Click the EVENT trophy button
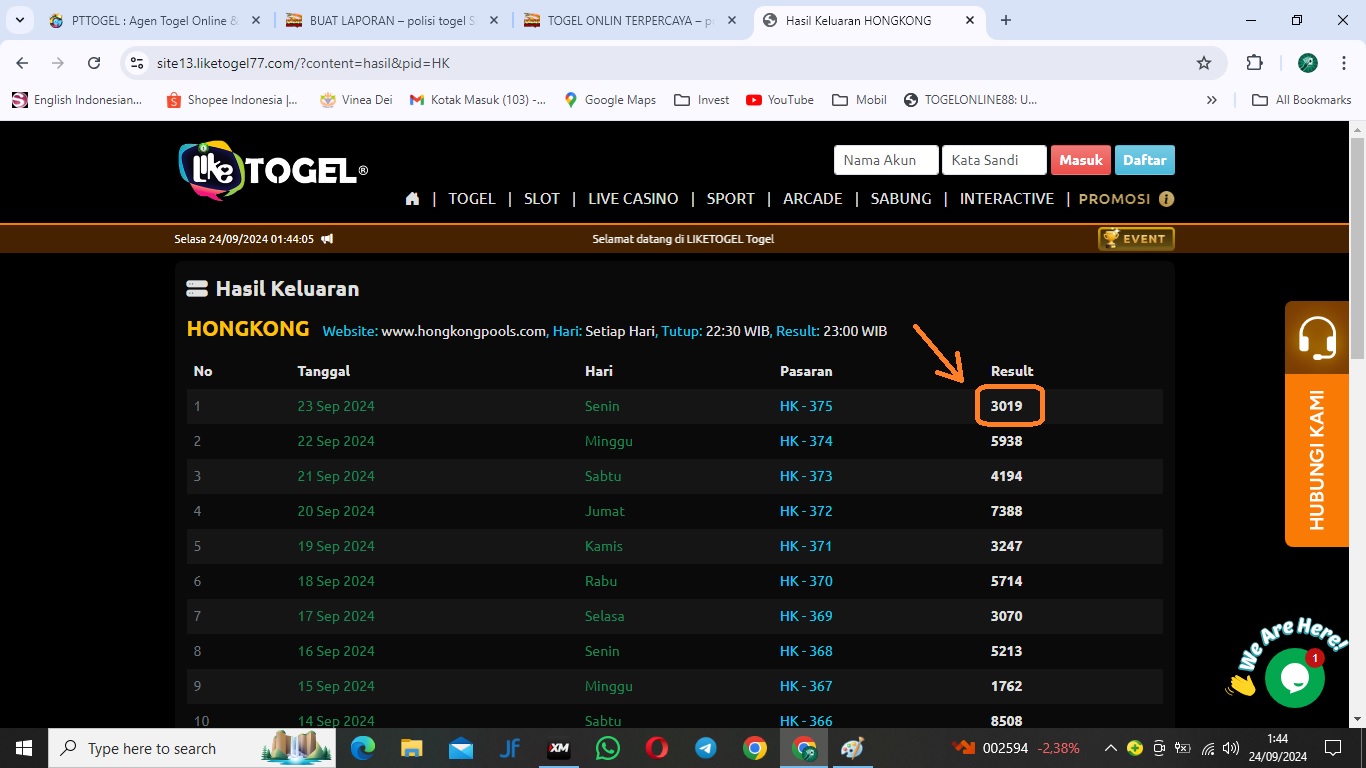This screenshot has height=768, width=1366. 1135,239
